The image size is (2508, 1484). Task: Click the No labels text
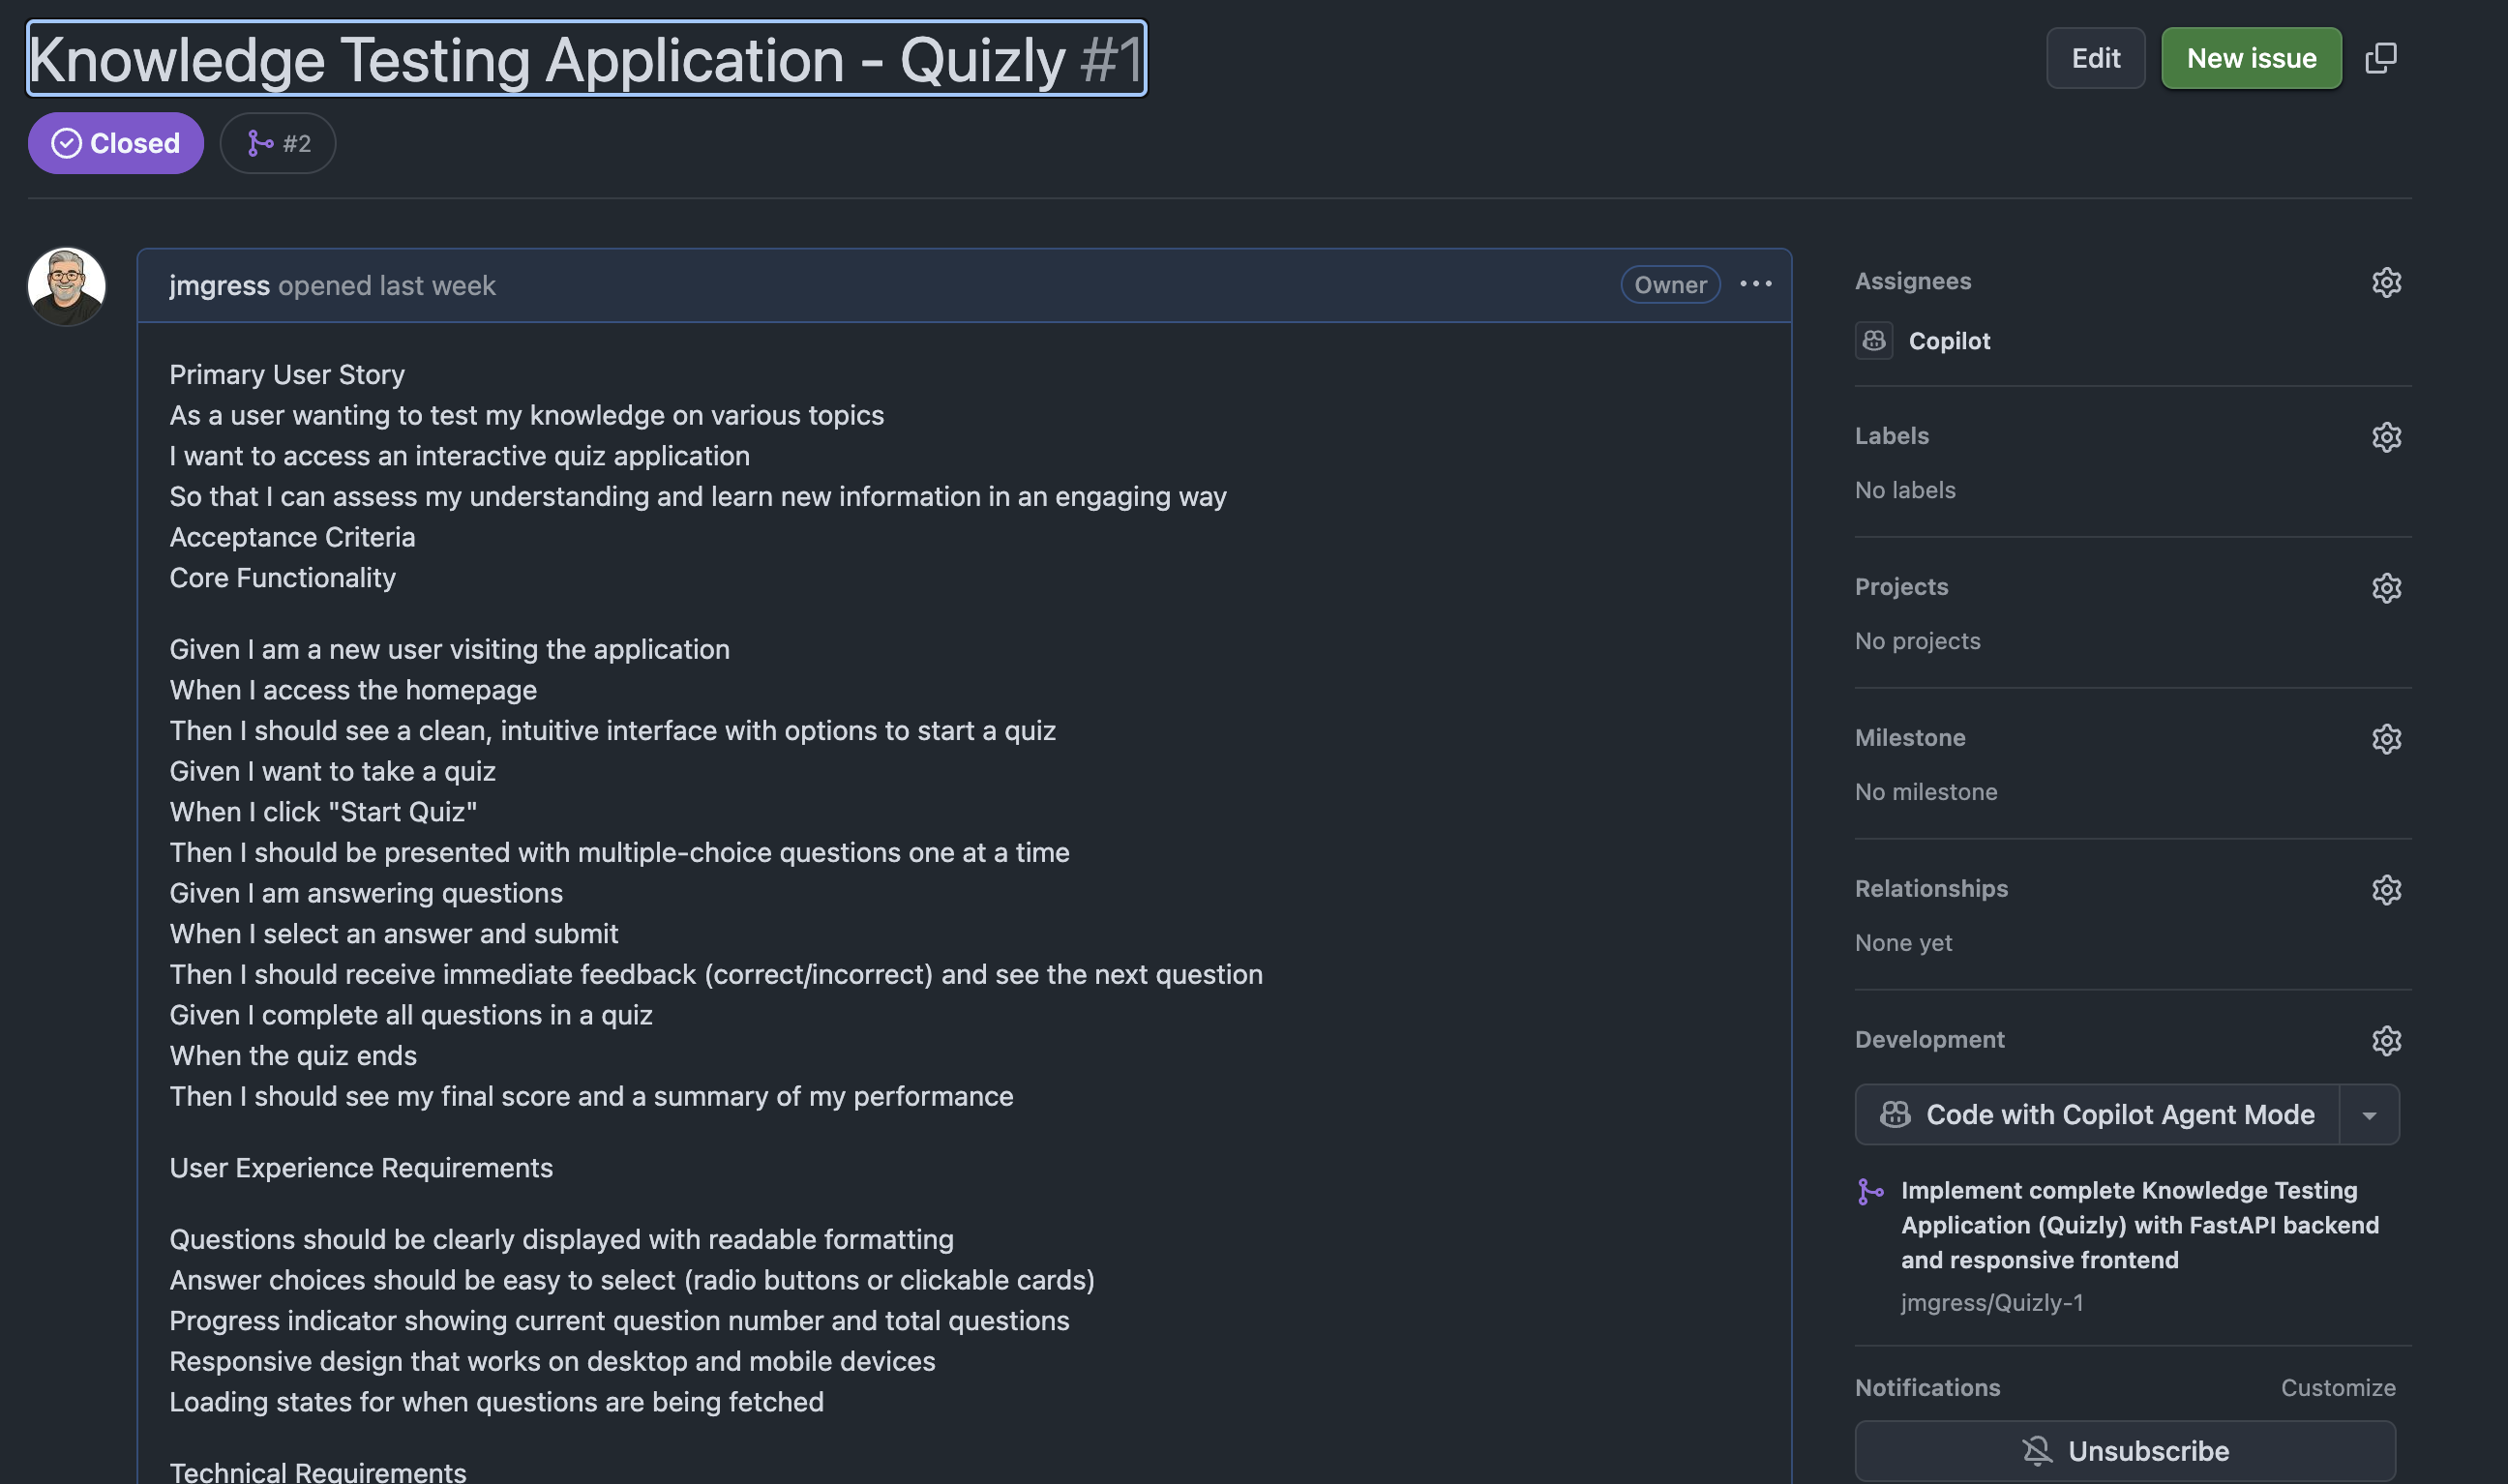point(1905,490)
